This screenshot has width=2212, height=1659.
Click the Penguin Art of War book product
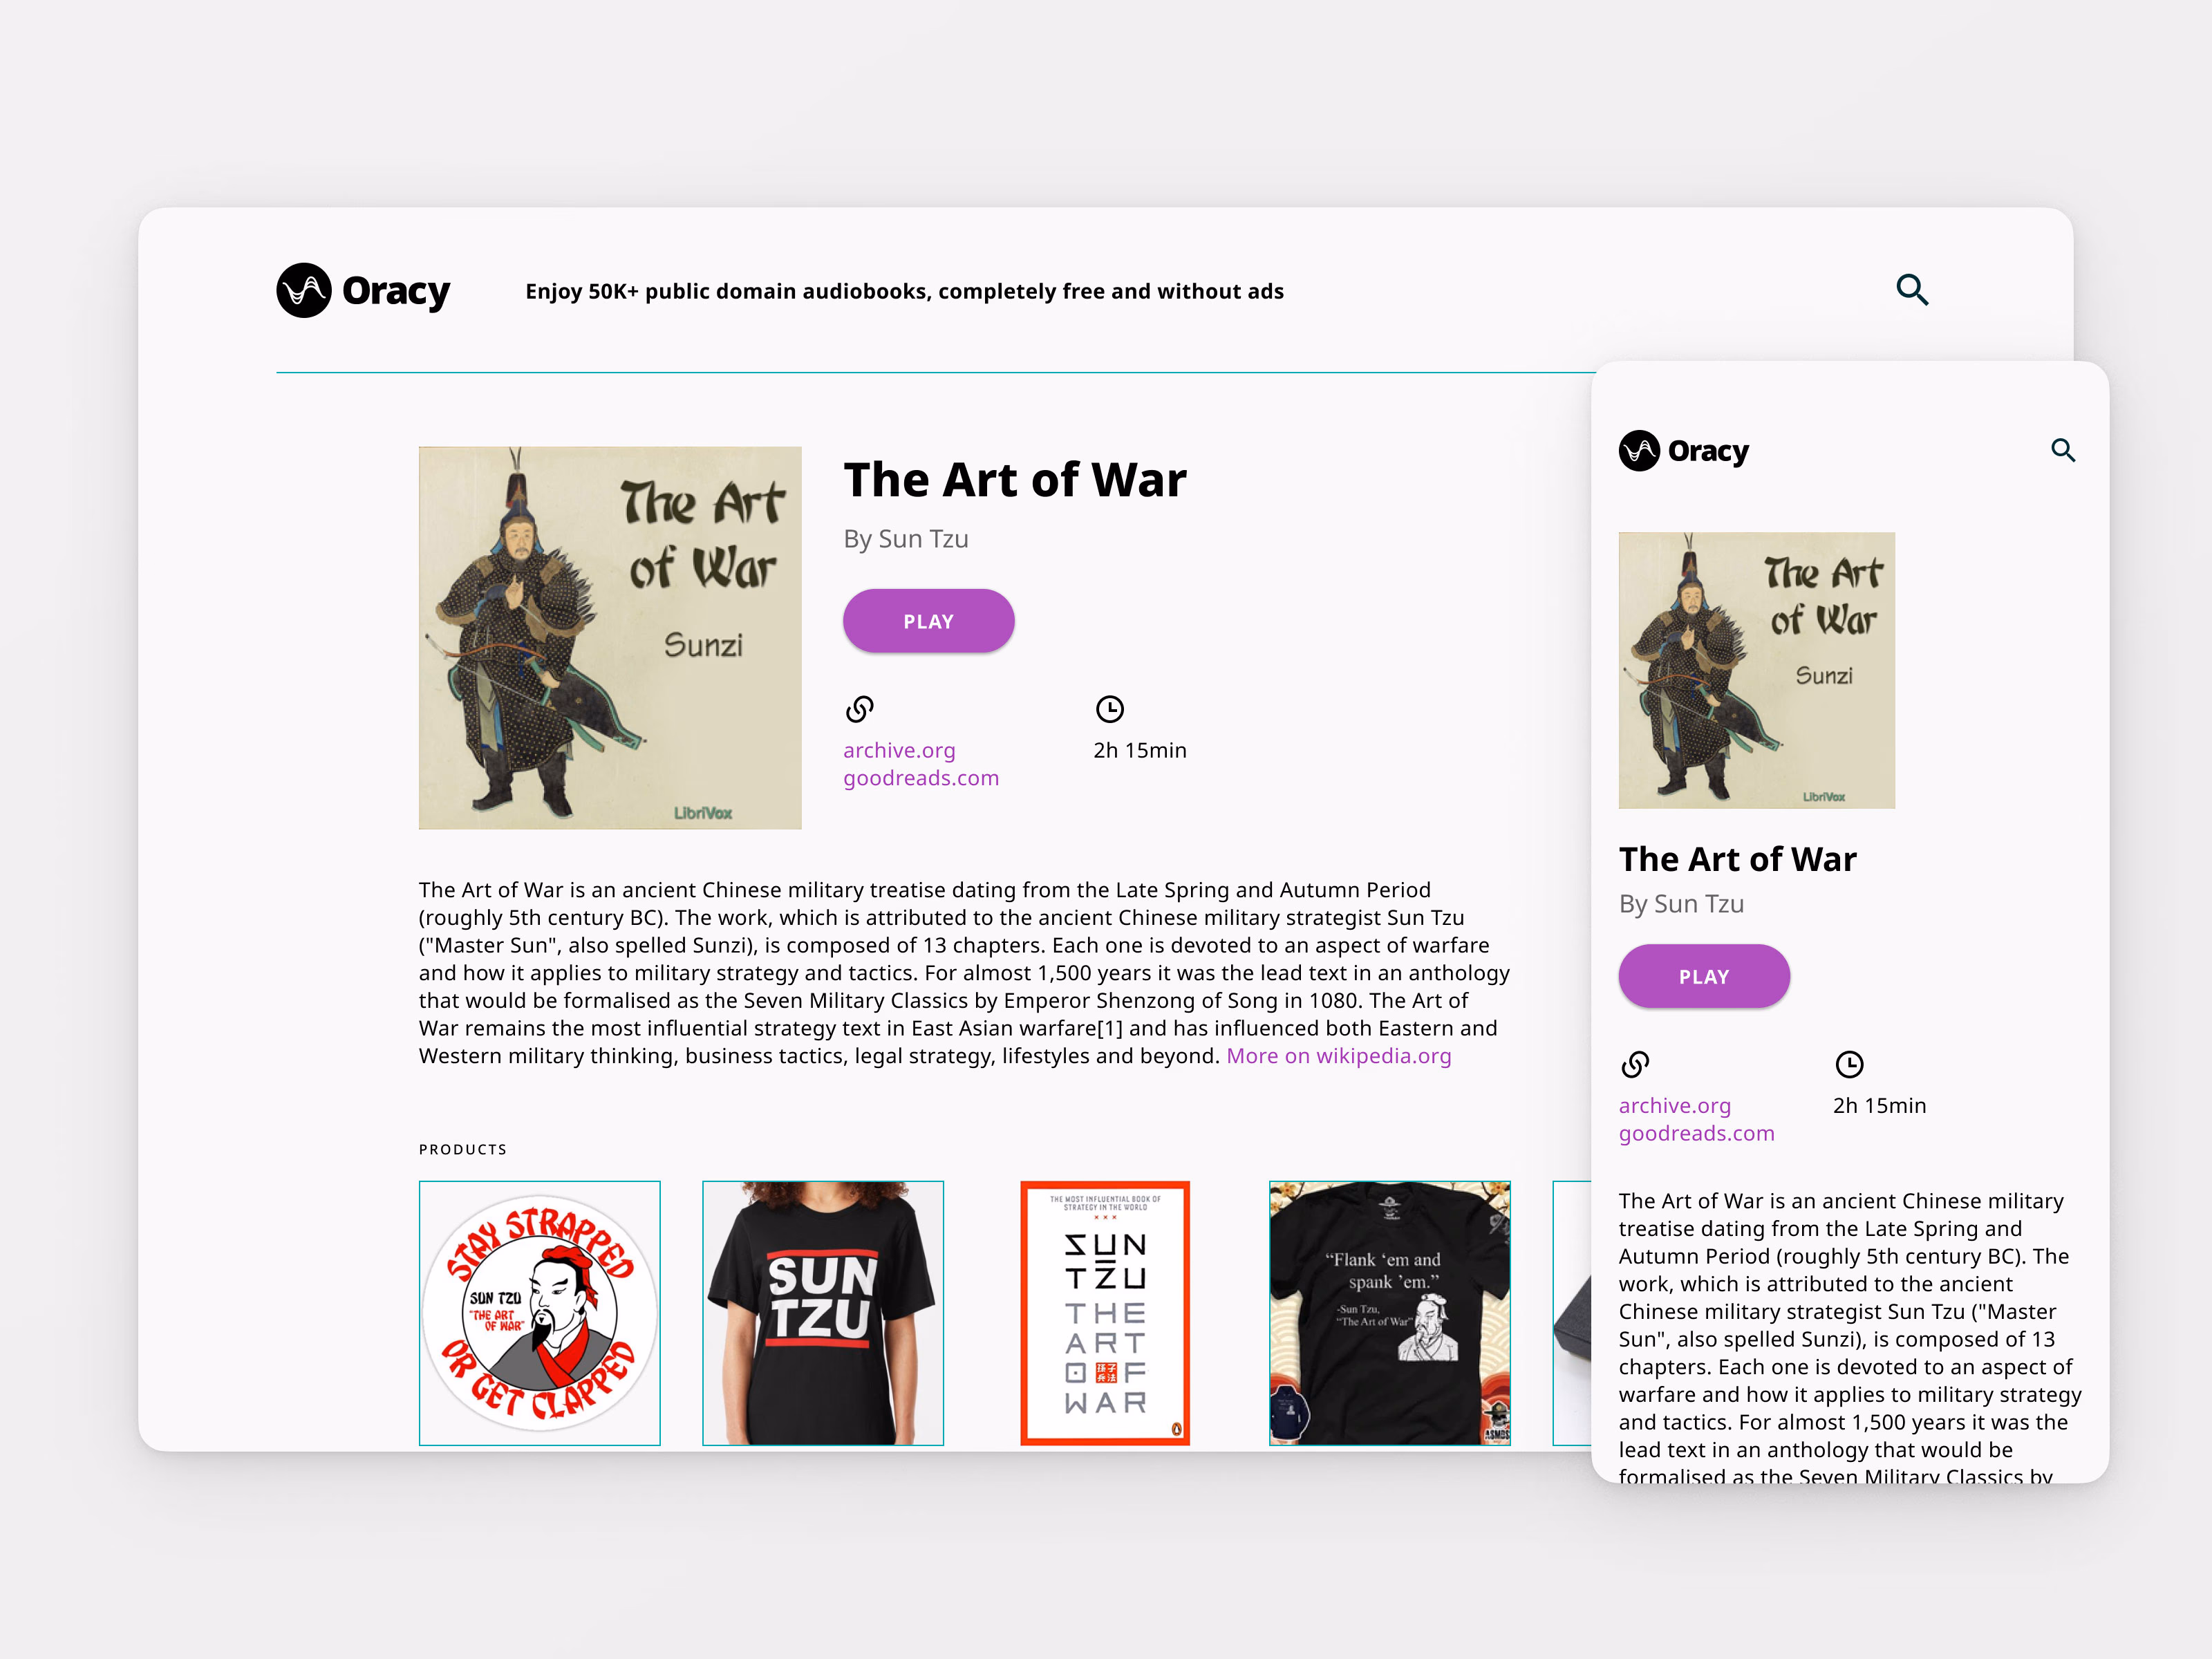[x=1105, y=1311]
